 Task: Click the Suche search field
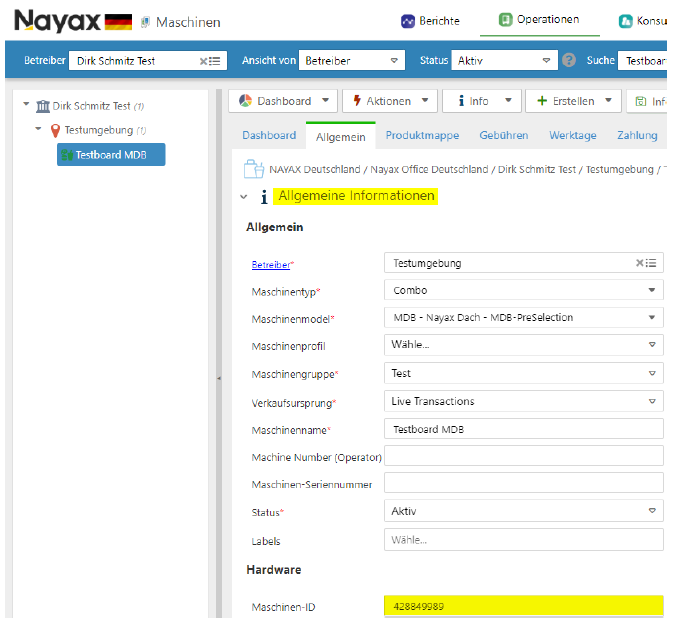tap(642, 60)
